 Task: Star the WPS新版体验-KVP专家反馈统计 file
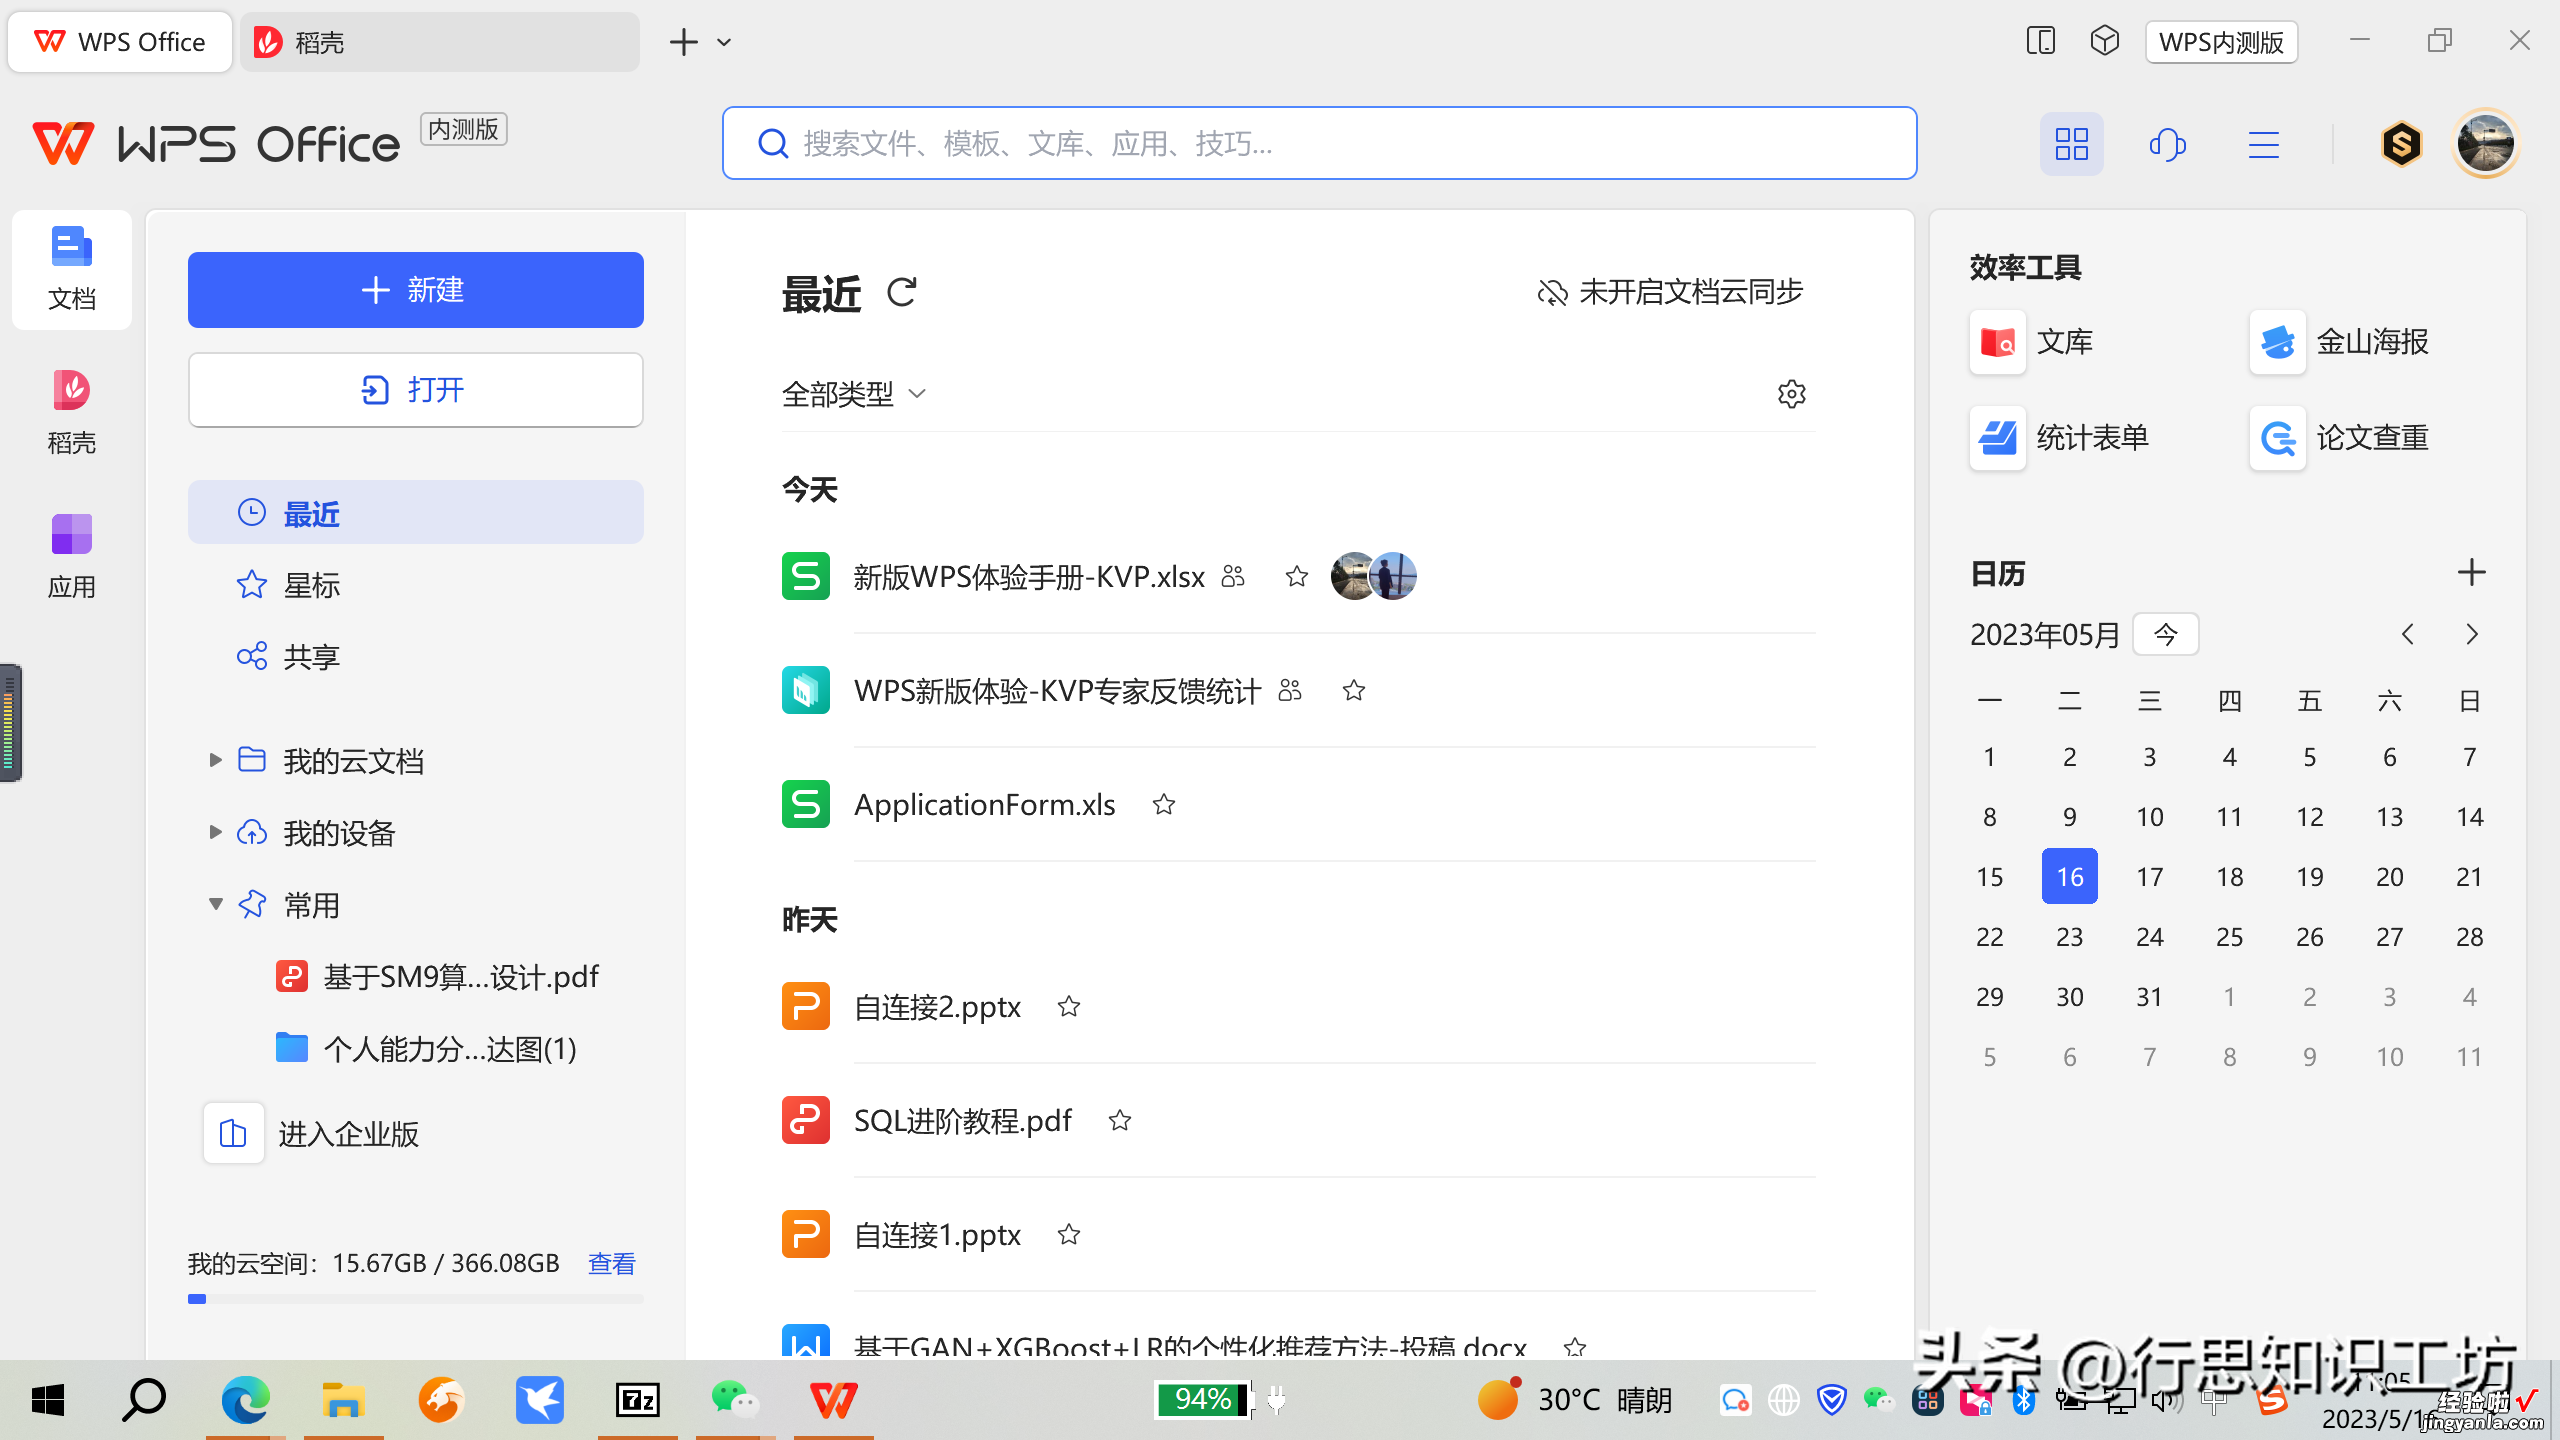[x=1354, y=691]
